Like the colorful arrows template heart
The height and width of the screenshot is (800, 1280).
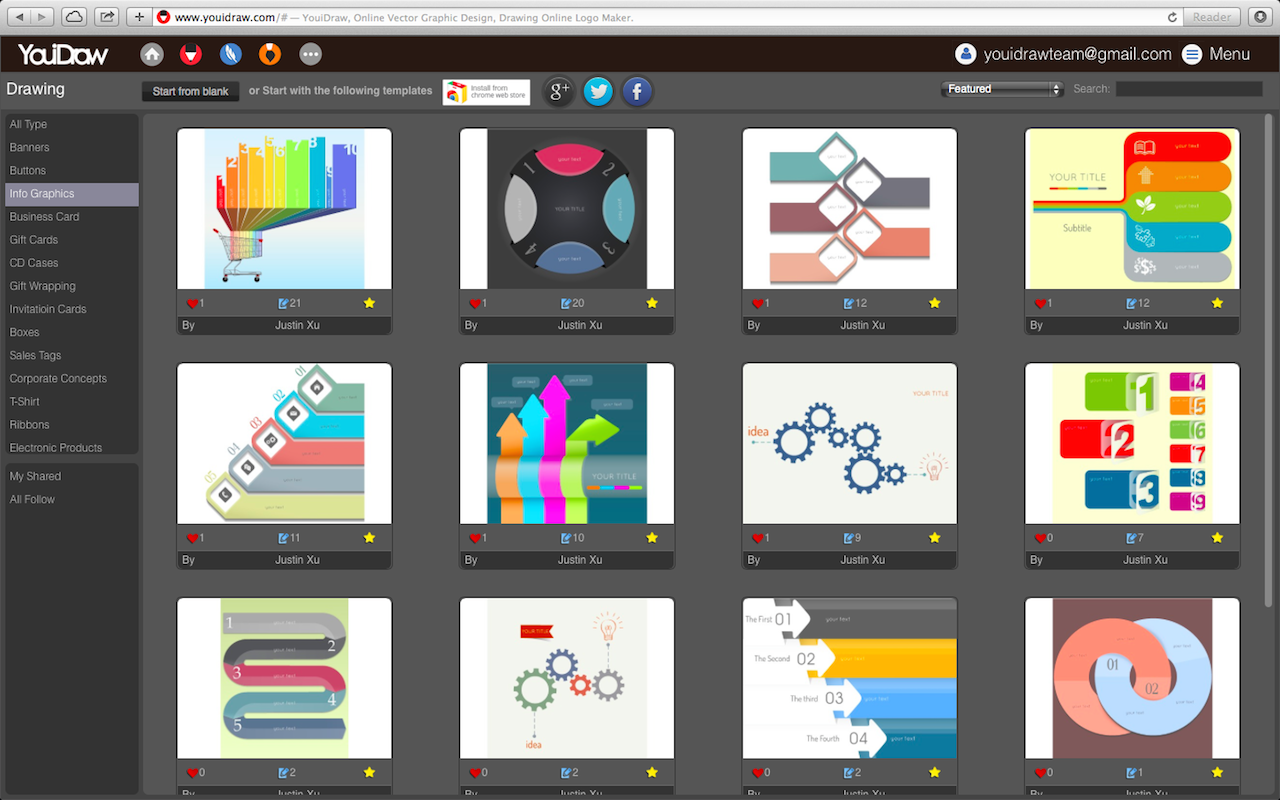[x=476, y=538]
